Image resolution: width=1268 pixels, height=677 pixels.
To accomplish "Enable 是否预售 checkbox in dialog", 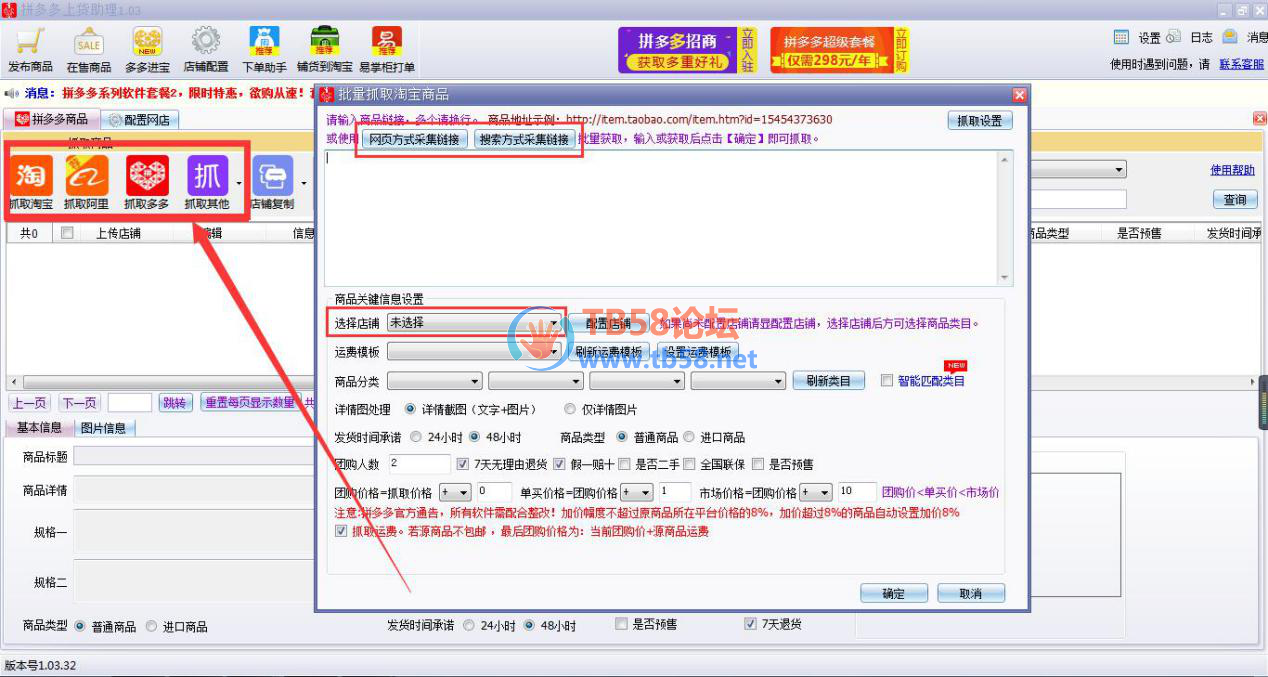I will tap(758, 464).
